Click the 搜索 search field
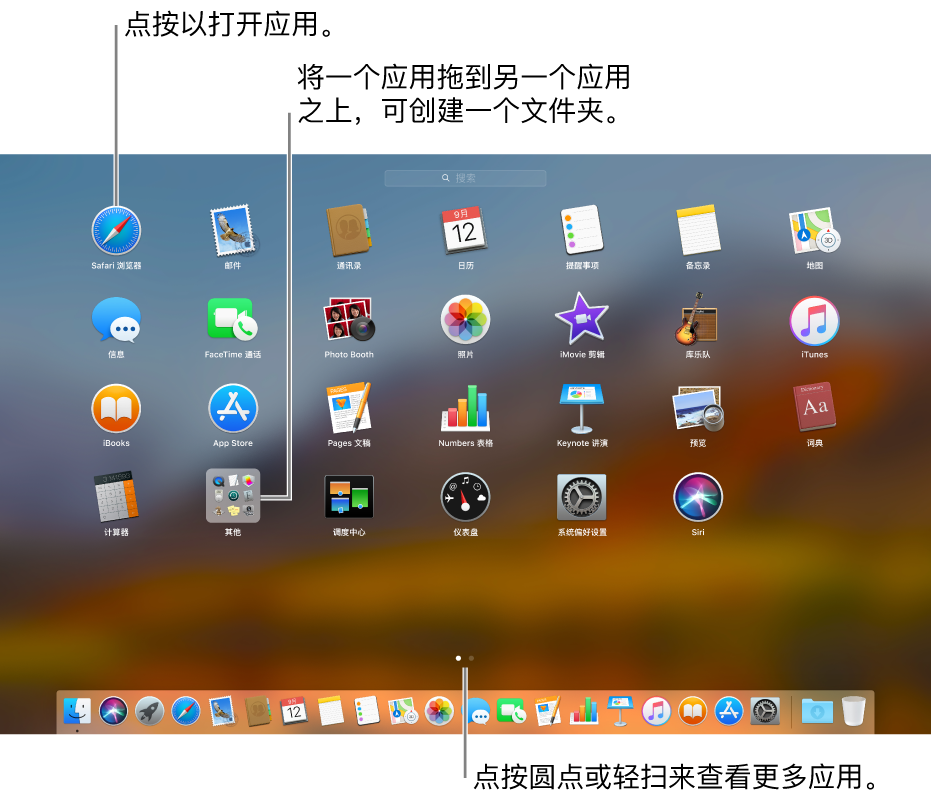The image size is (931, 798). (x=465, y=178)
